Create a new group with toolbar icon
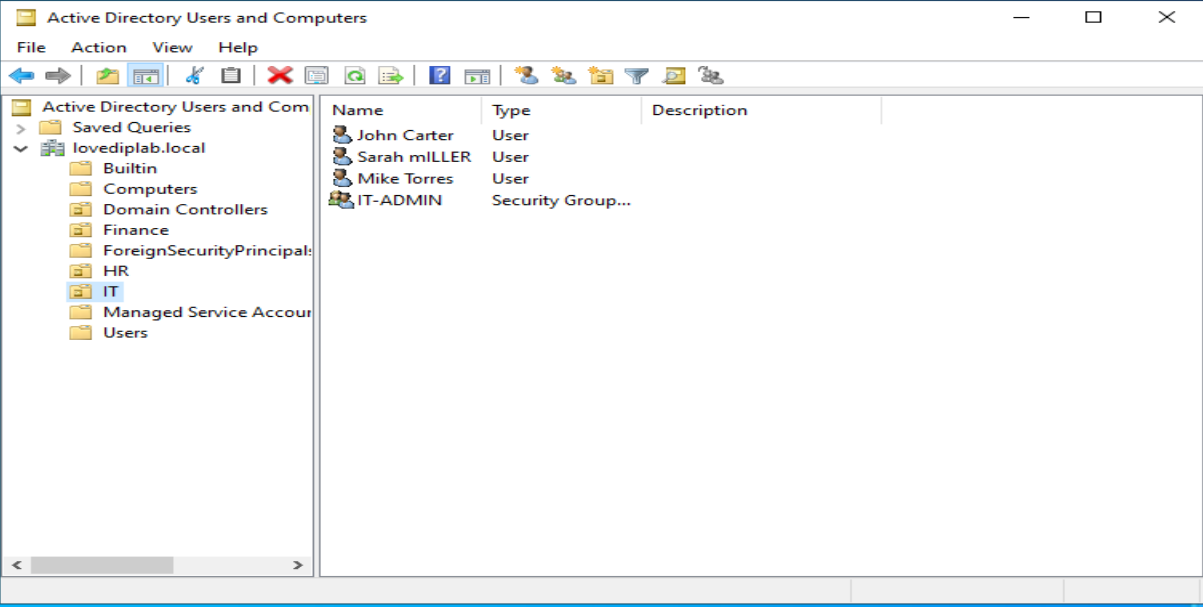 point(564,76)
